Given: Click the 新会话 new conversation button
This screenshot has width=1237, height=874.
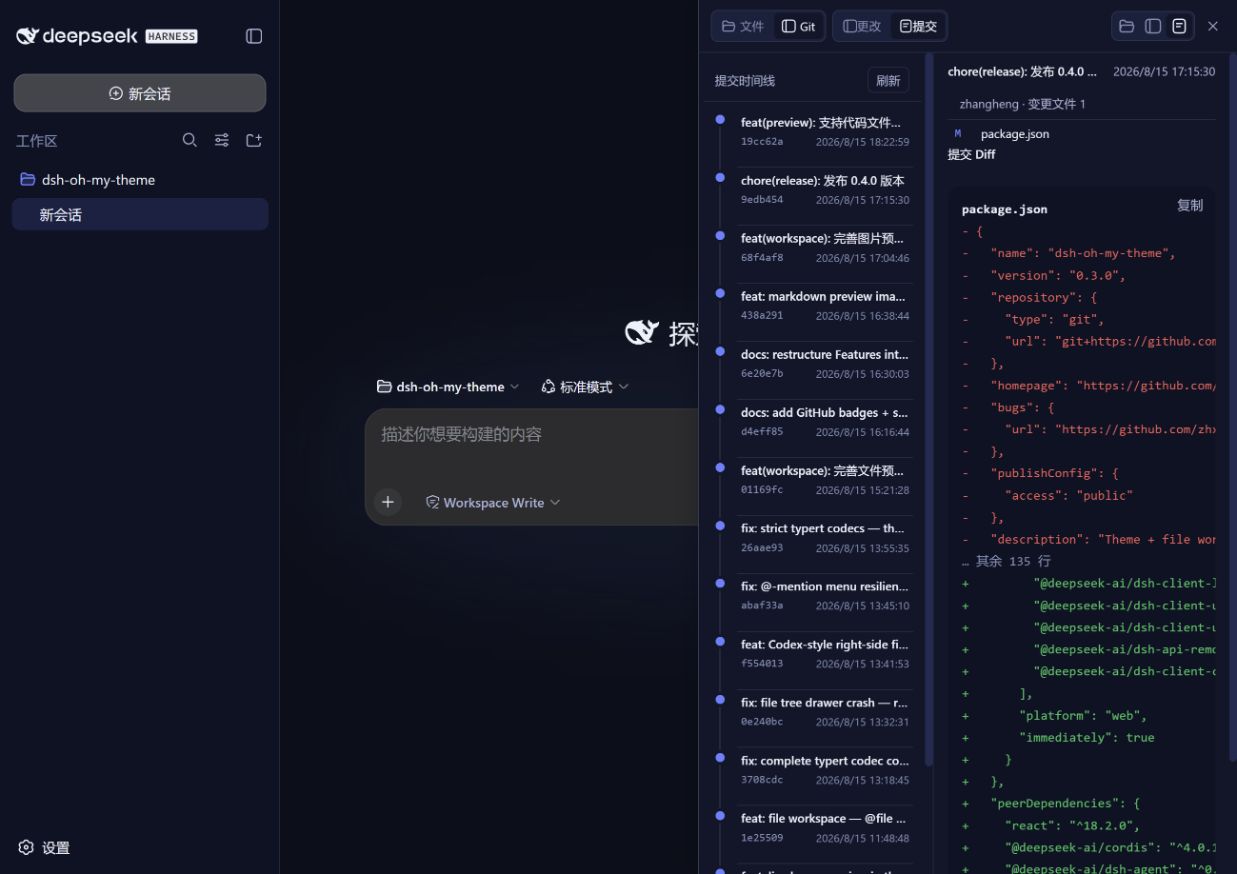Looking at the screenshot, I should coord(140,93).
